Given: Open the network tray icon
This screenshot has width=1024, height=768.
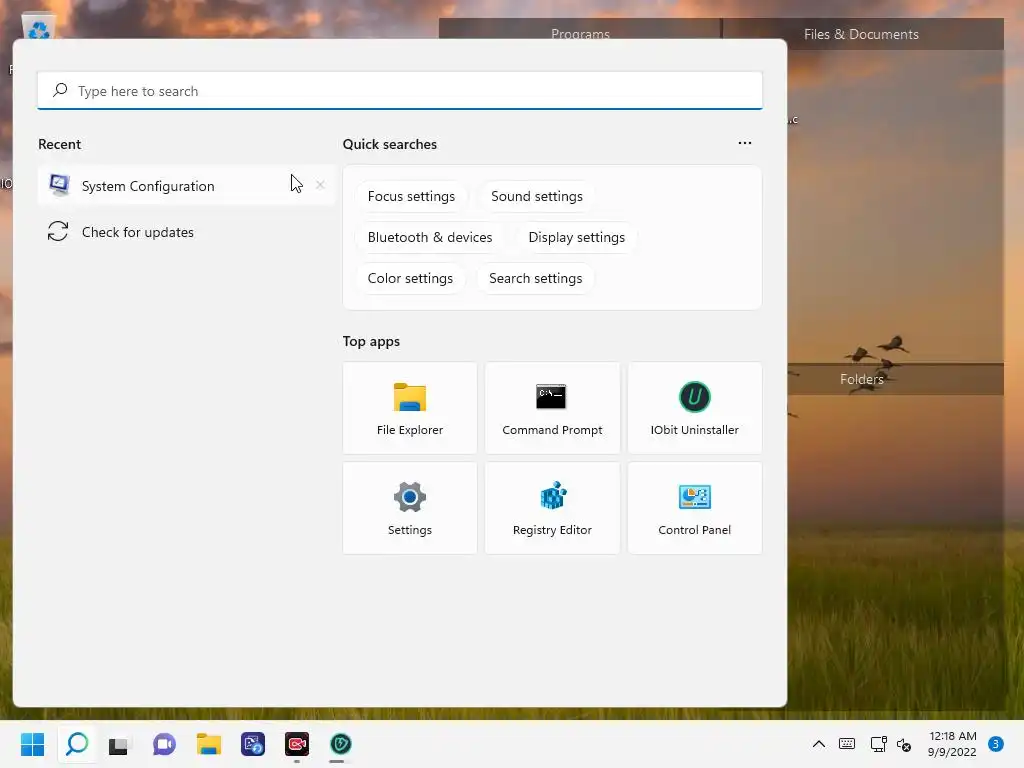Looking at the screenshot, I should coord(878,744).
